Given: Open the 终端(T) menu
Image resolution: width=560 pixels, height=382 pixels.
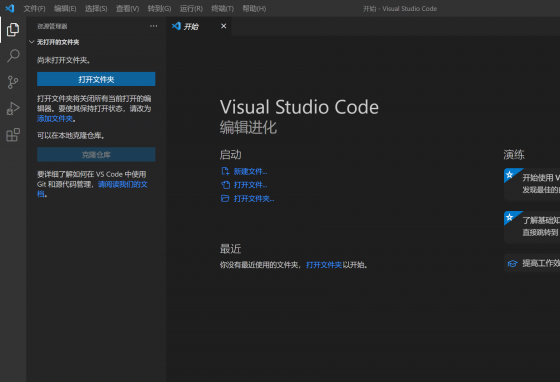Looking at the screenshot, I should (x=222, y=9).
